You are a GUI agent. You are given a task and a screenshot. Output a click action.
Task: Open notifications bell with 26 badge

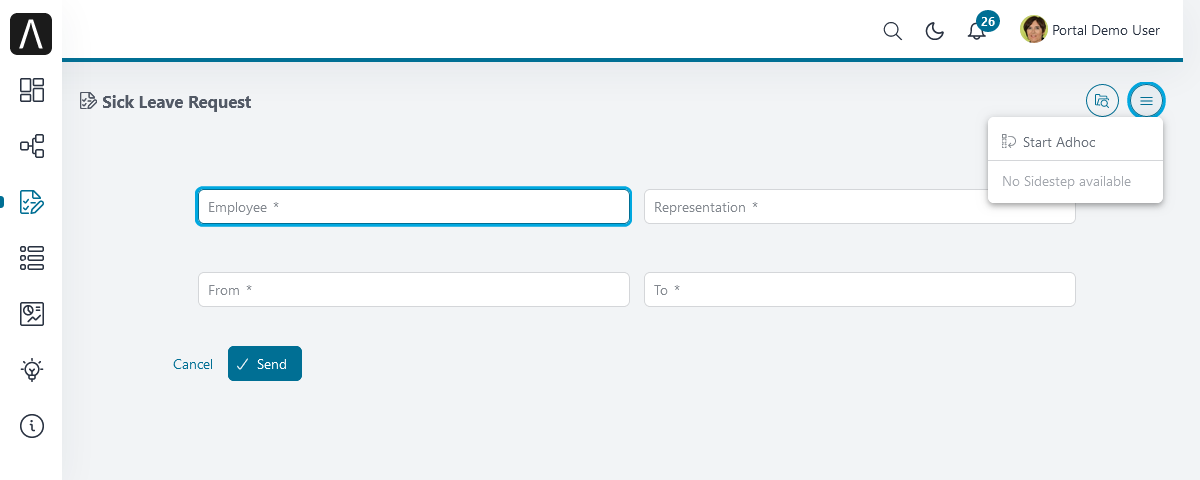click(x=978, y=29)
